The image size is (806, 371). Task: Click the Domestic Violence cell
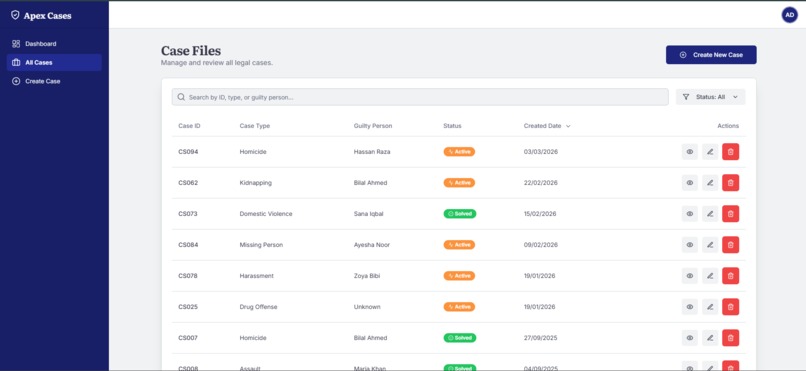tap(266, 214)
